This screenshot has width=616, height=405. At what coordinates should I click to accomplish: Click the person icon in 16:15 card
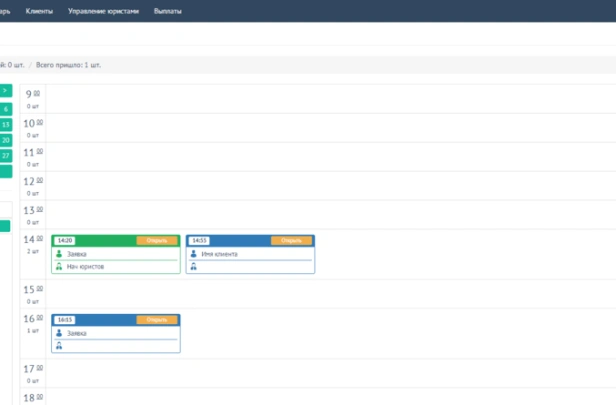59,333
